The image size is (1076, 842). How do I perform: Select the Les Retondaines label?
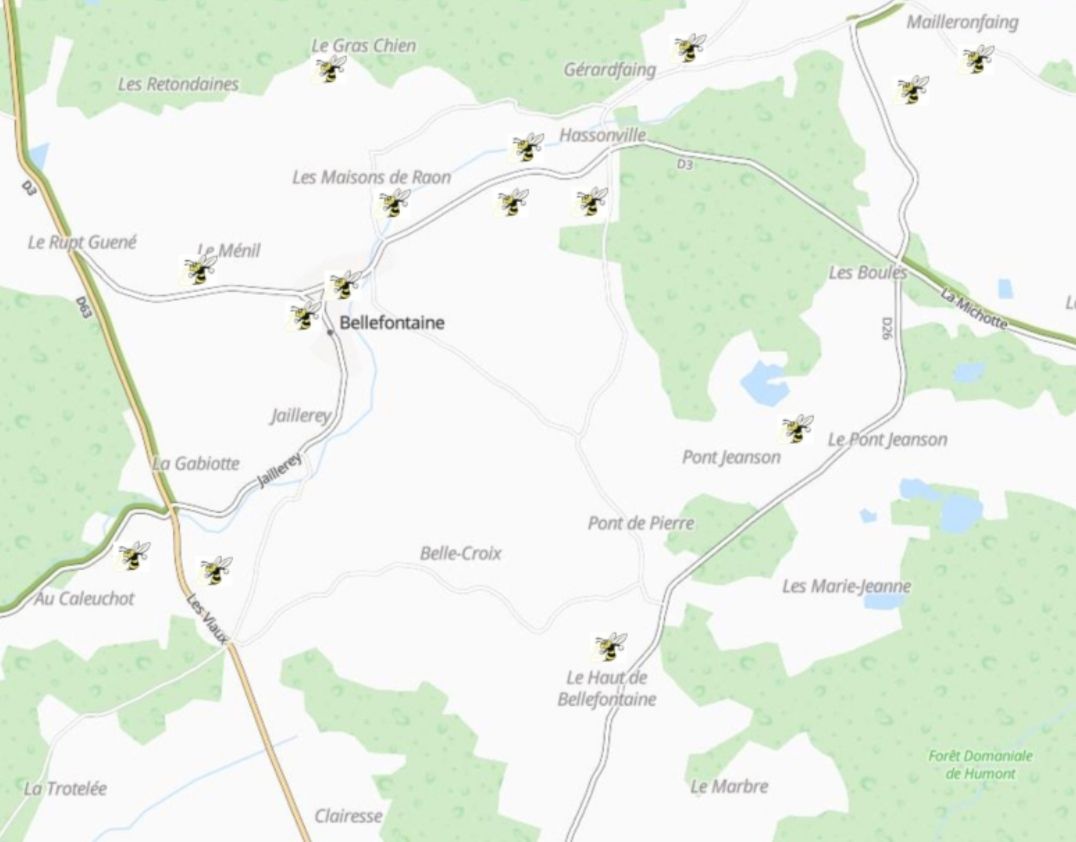point(178,84)
